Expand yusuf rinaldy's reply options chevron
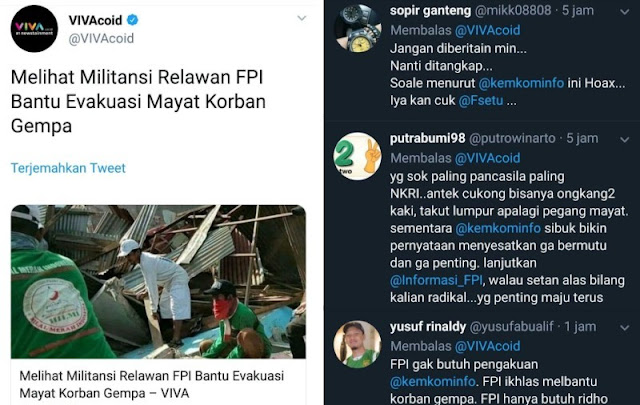The image size is (640, 405). [624, 328]
